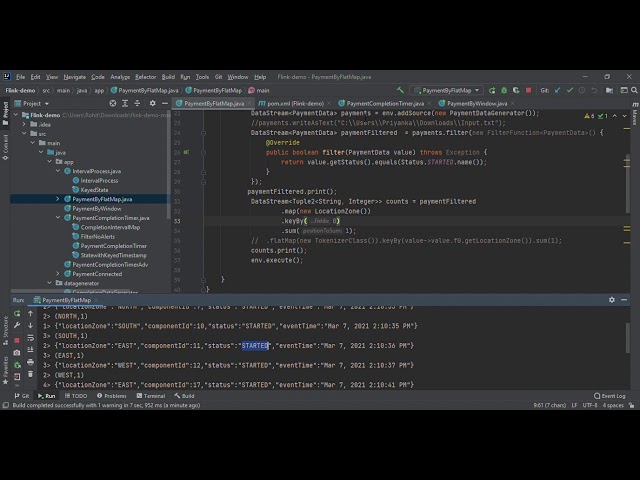Screen dimensions: 640x480
Task: Click the Git rollback icon
Action: [594, 90]
